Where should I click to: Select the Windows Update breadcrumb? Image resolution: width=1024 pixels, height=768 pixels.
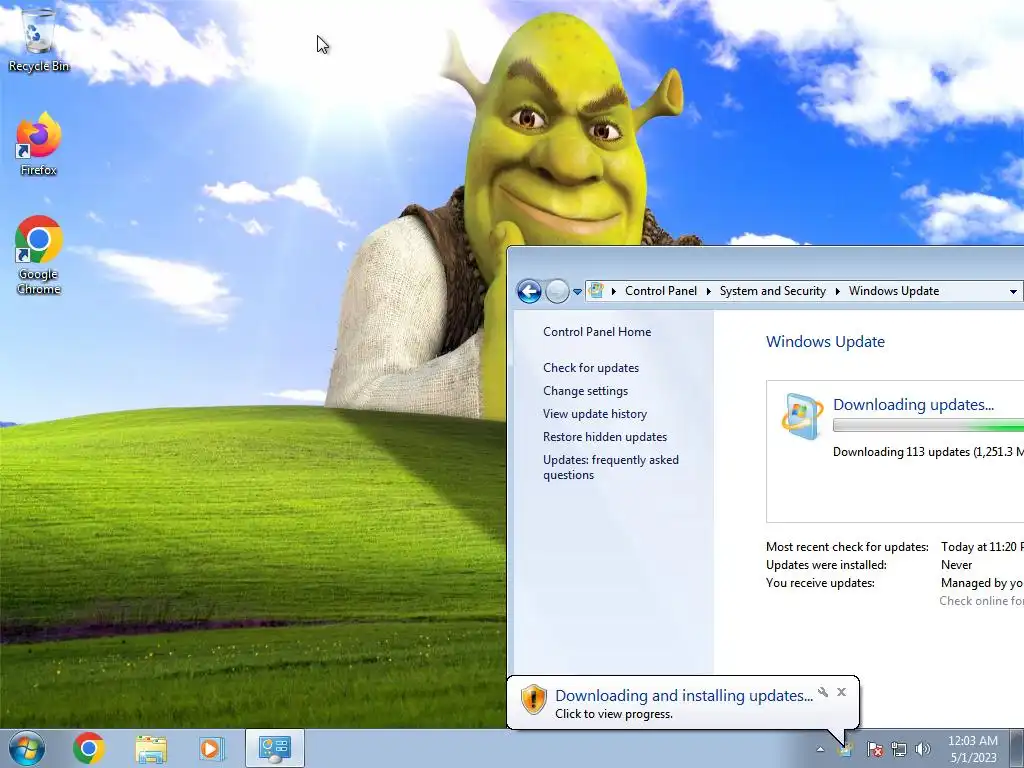(x=893, y=291)
